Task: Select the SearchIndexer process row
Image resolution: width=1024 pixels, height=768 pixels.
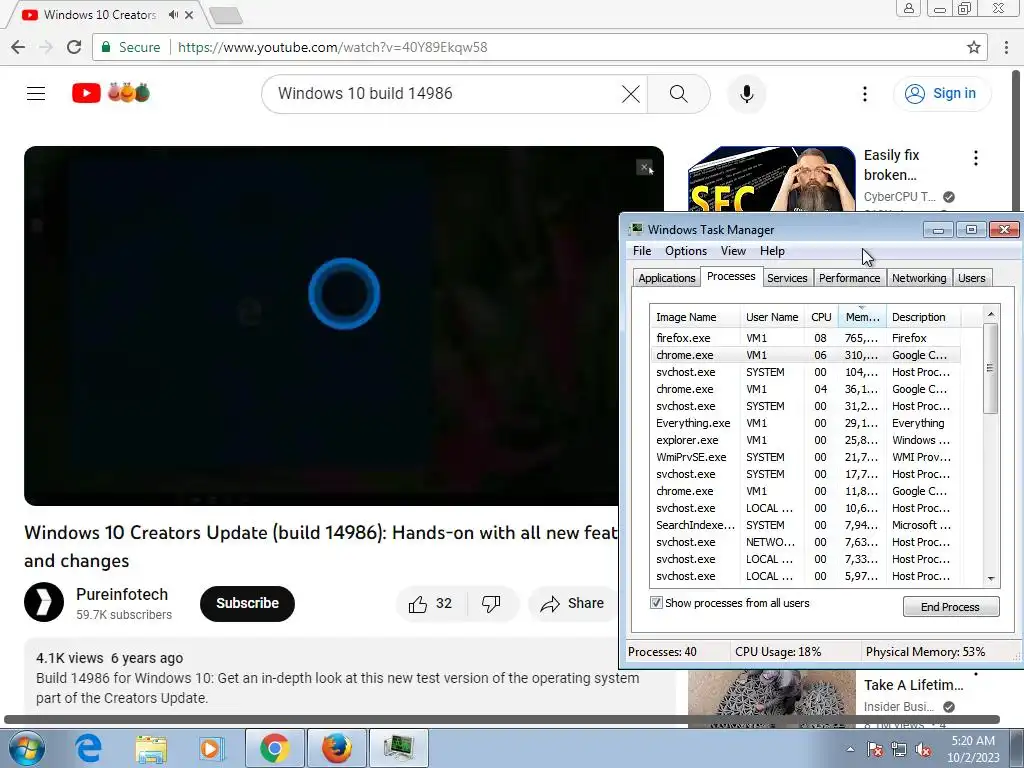Action: [x=805, y=524]
